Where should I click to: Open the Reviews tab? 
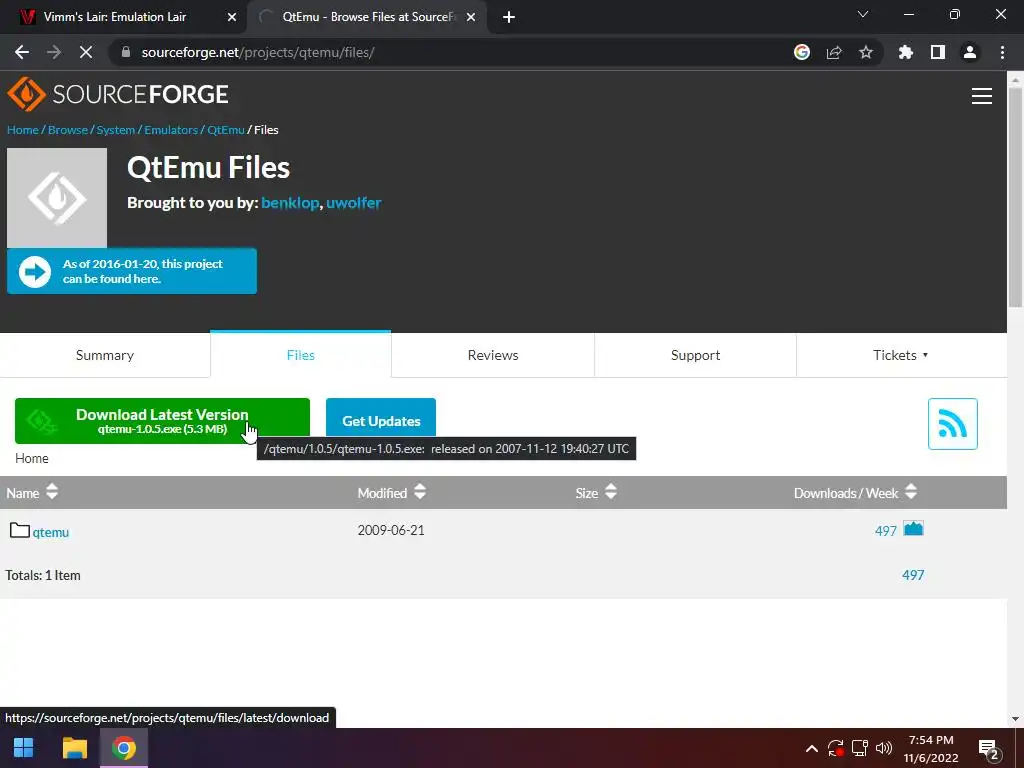[x=492, y=355]
